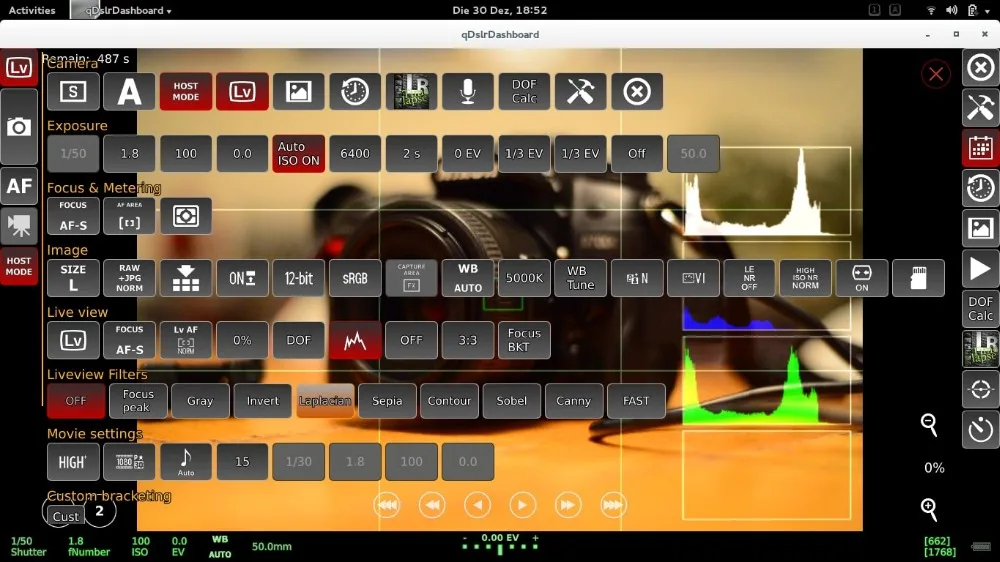The width and height of the screenshot is (1000, 562).
Task: Toggle HOST MODE in Camera row
Action: 186,92
